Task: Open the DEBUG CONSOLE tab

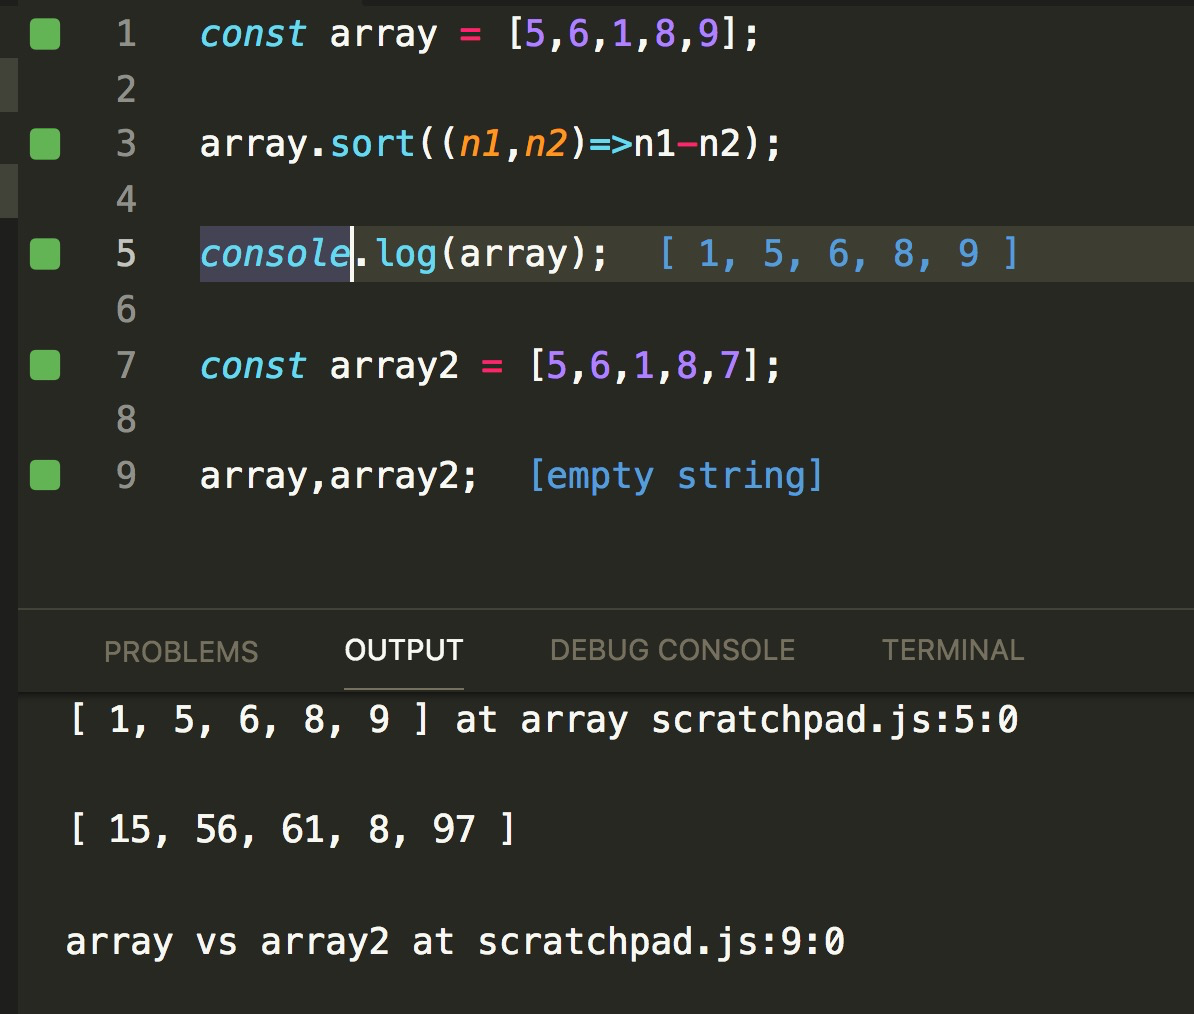Action: pos(671,650)
